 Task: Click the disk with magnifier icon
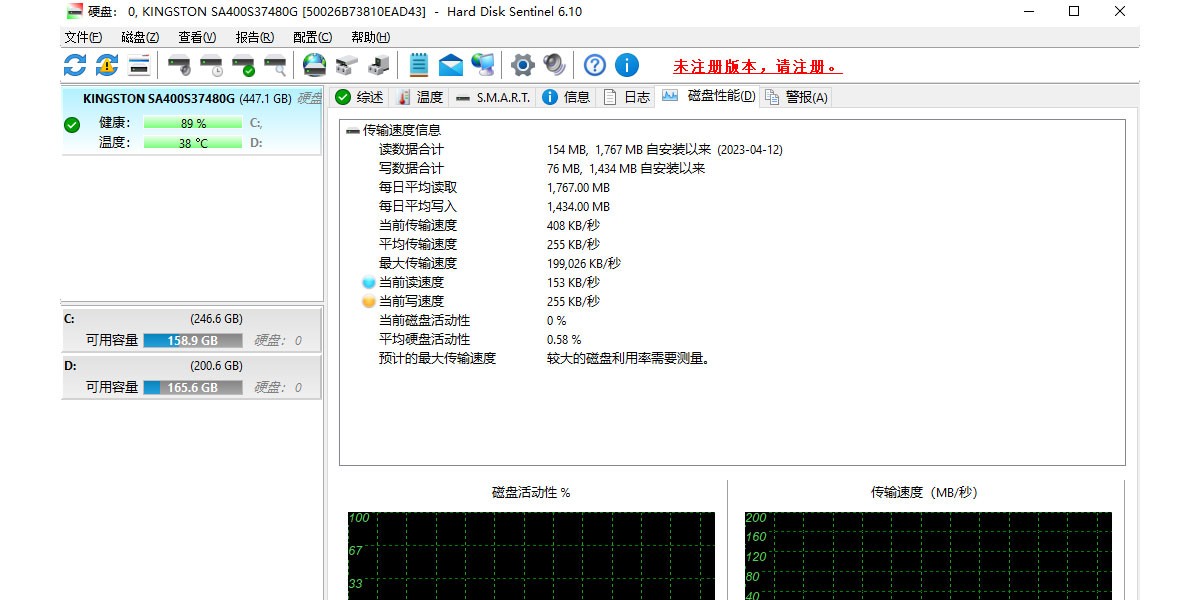coord(275,66)
